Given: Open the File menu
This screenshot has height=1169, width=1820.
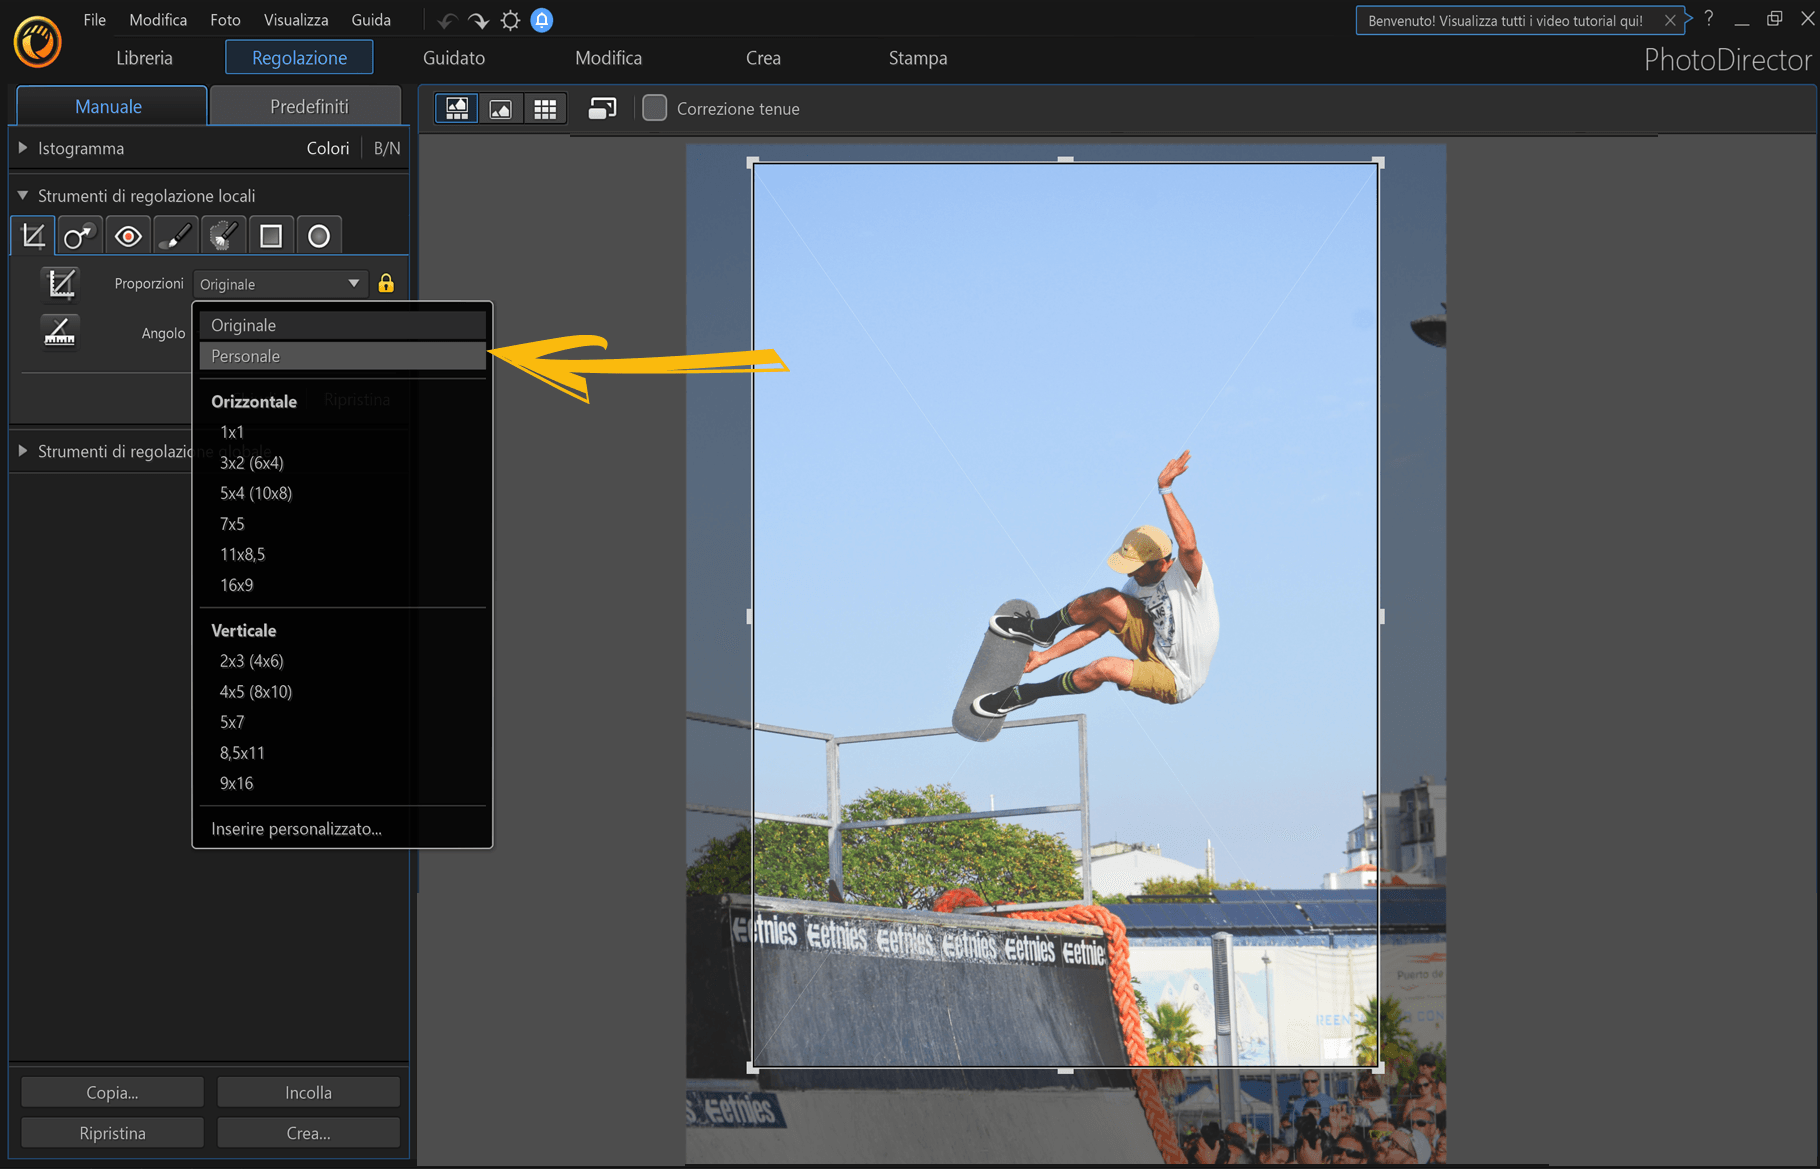Looking at the screenshot, I should click(x=95, y=20).
